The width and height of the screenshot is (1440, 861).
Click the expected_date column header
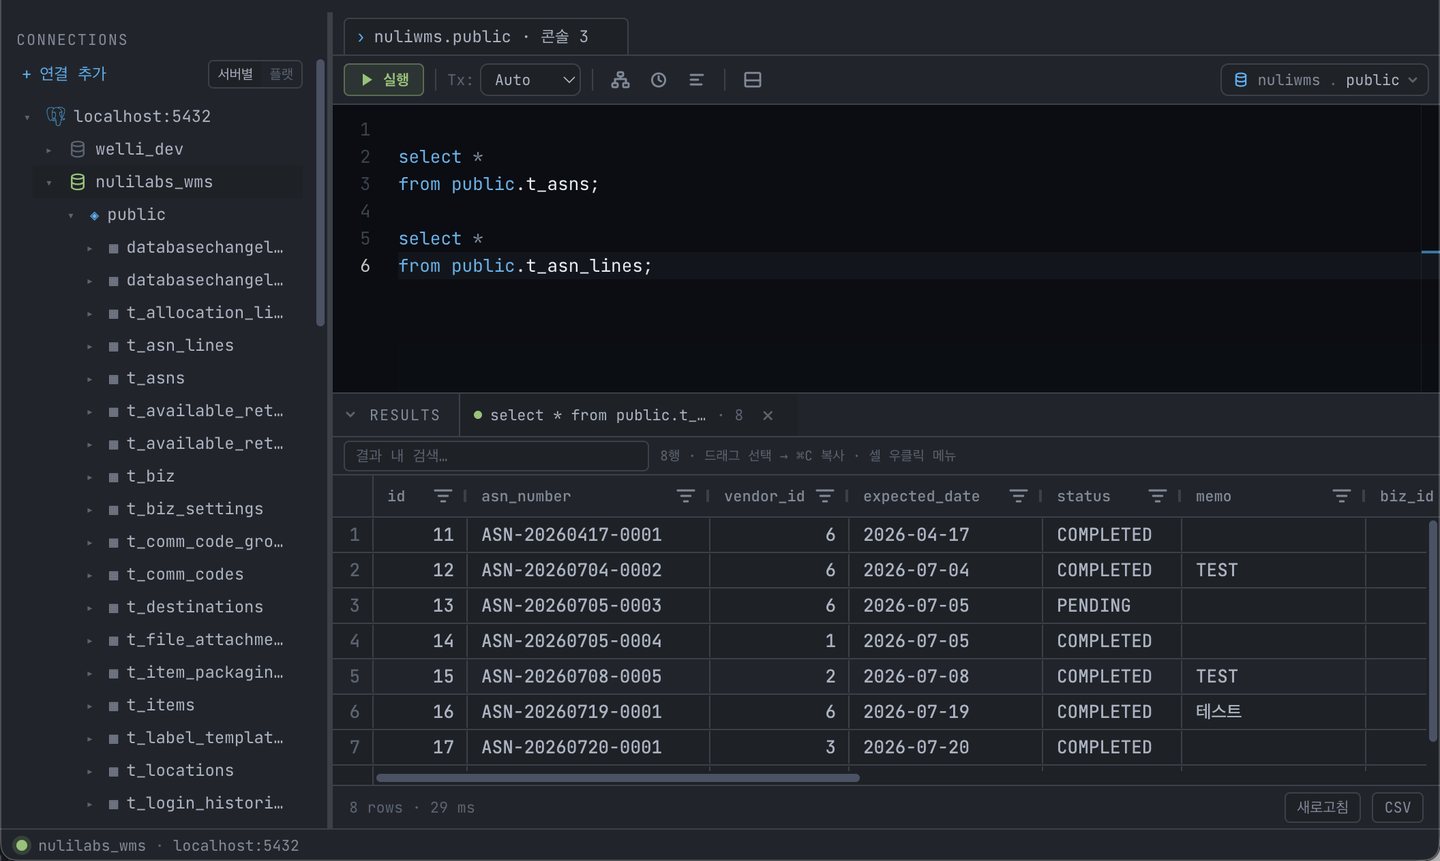pos(921,496)
